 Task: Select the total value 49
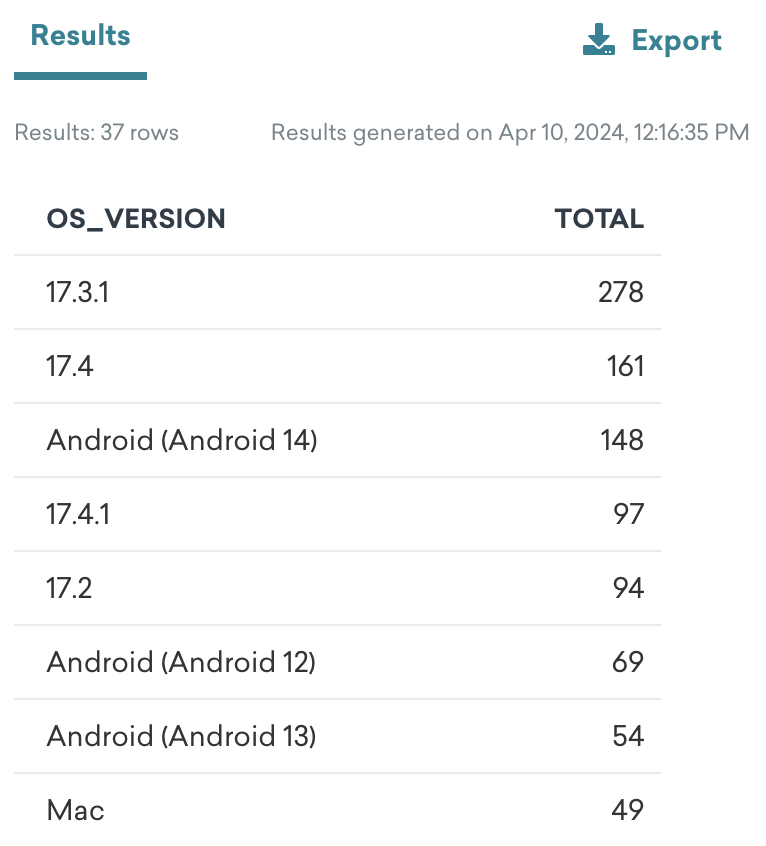628,810
